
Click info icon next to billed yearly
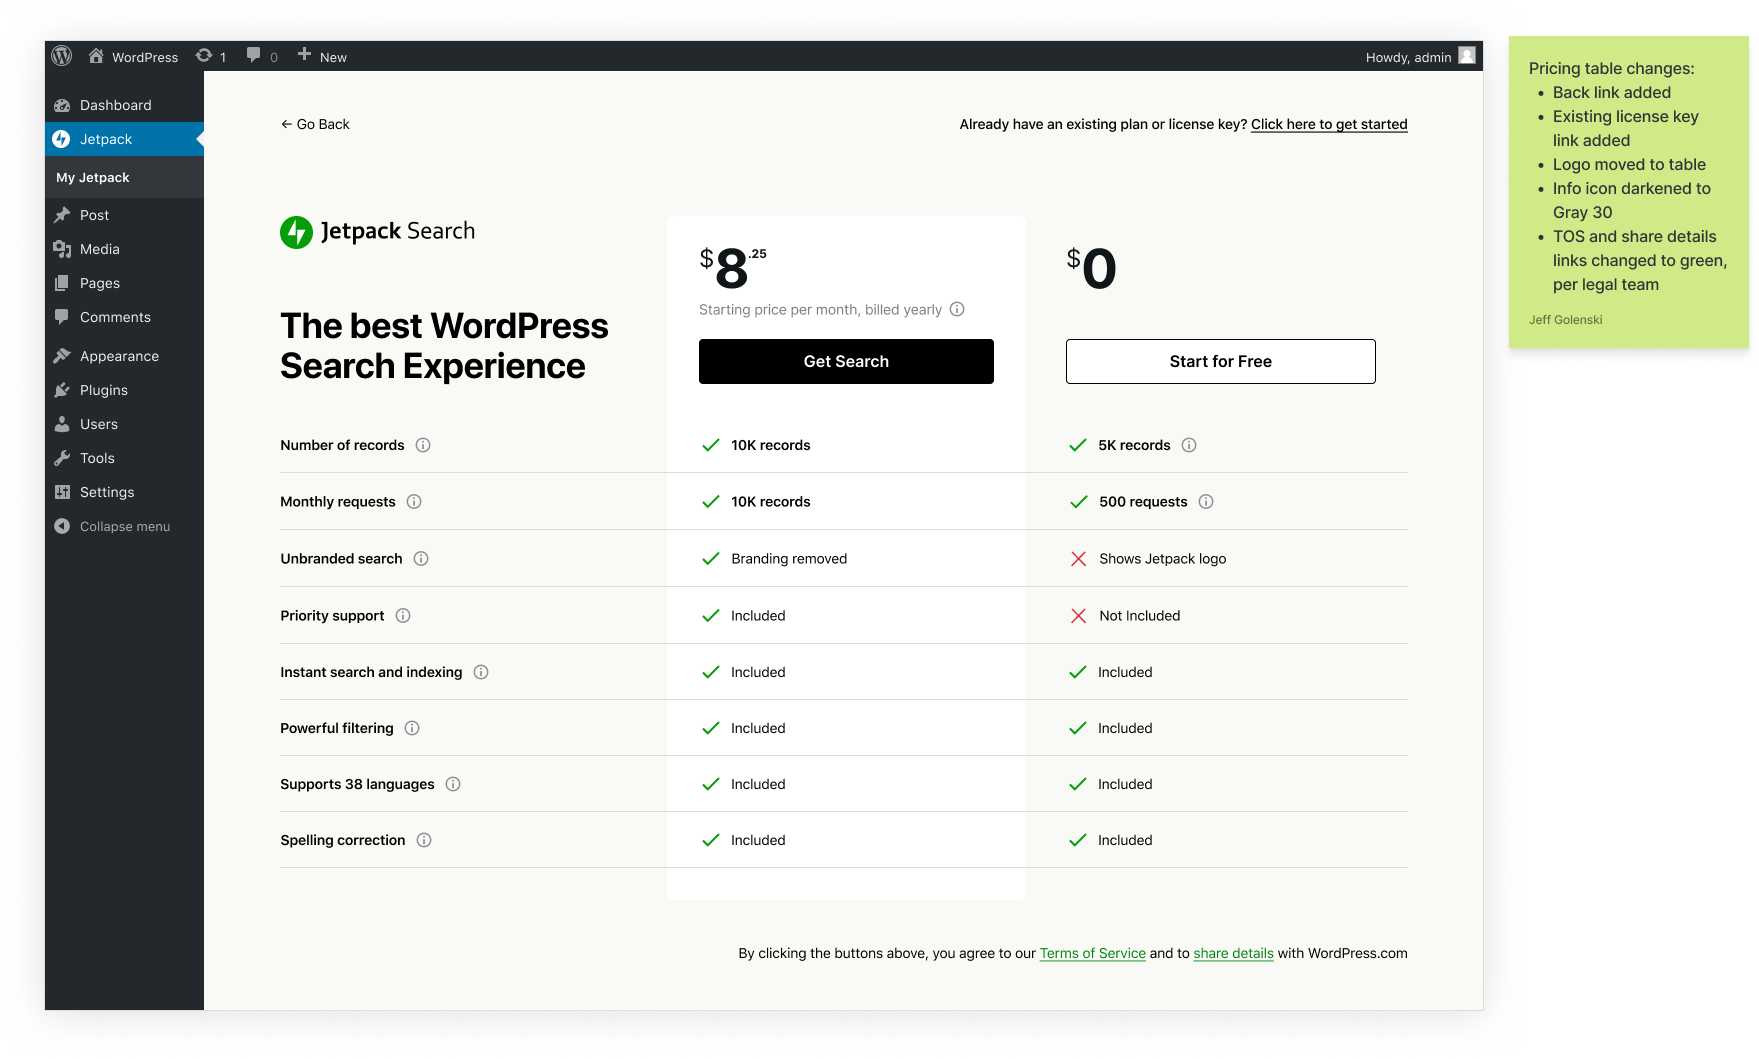[x=957, y=309]
